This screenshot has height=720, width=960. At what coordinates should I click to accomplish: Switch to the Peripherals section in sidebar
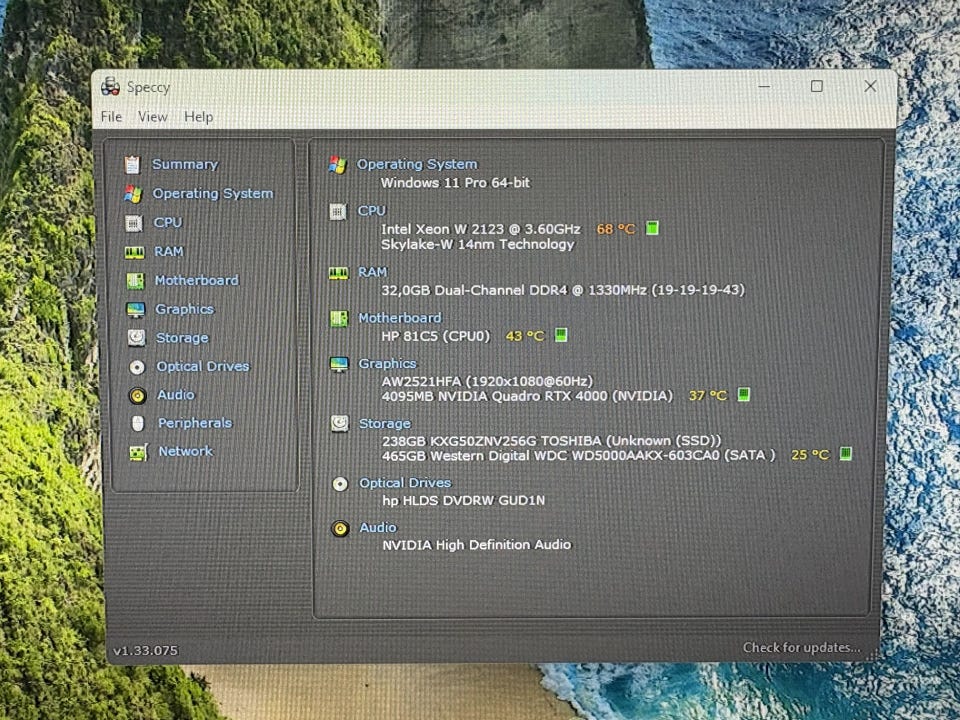[195, 423]
